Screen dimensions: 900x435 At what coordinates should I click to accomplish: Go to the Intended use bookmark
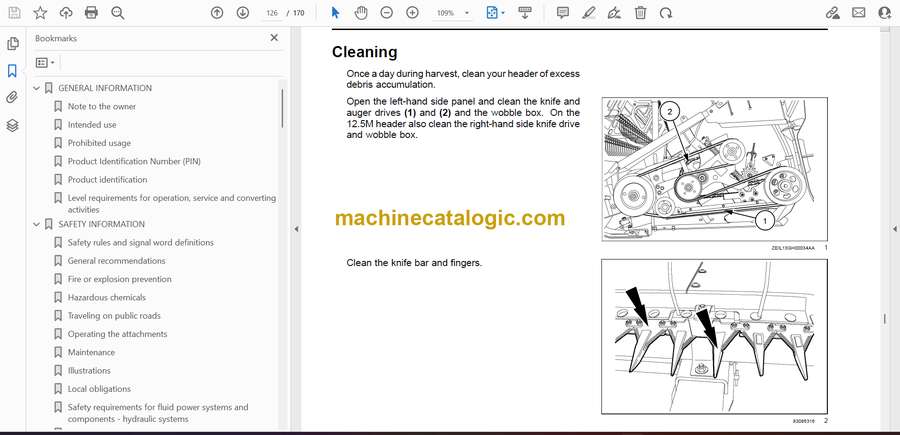[92, 125]
